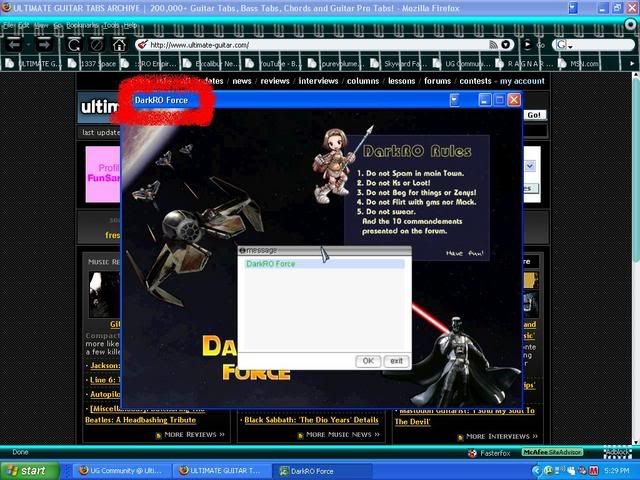Screen dimensions: 640x480
Task: Switch to UG Community taskbar item
Action: 120,471
